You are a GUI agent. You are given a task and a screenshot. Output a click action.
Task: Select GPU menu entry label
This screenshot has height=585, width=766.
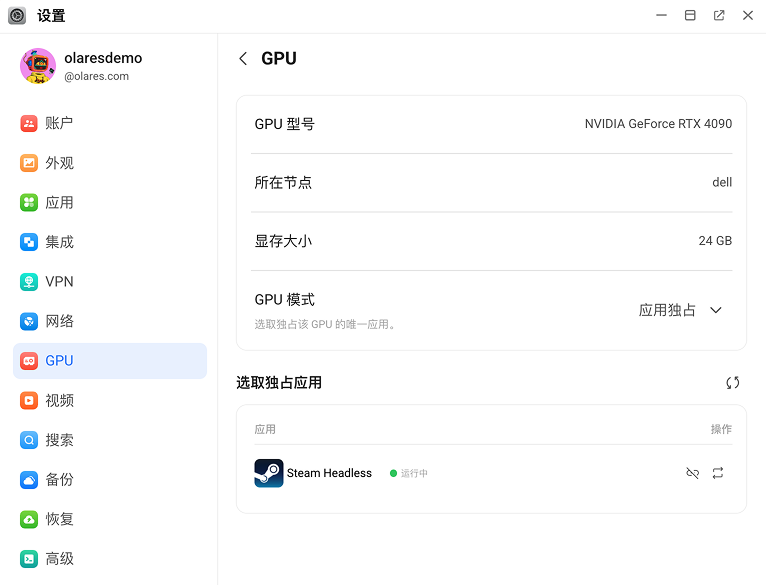point(59,361)
